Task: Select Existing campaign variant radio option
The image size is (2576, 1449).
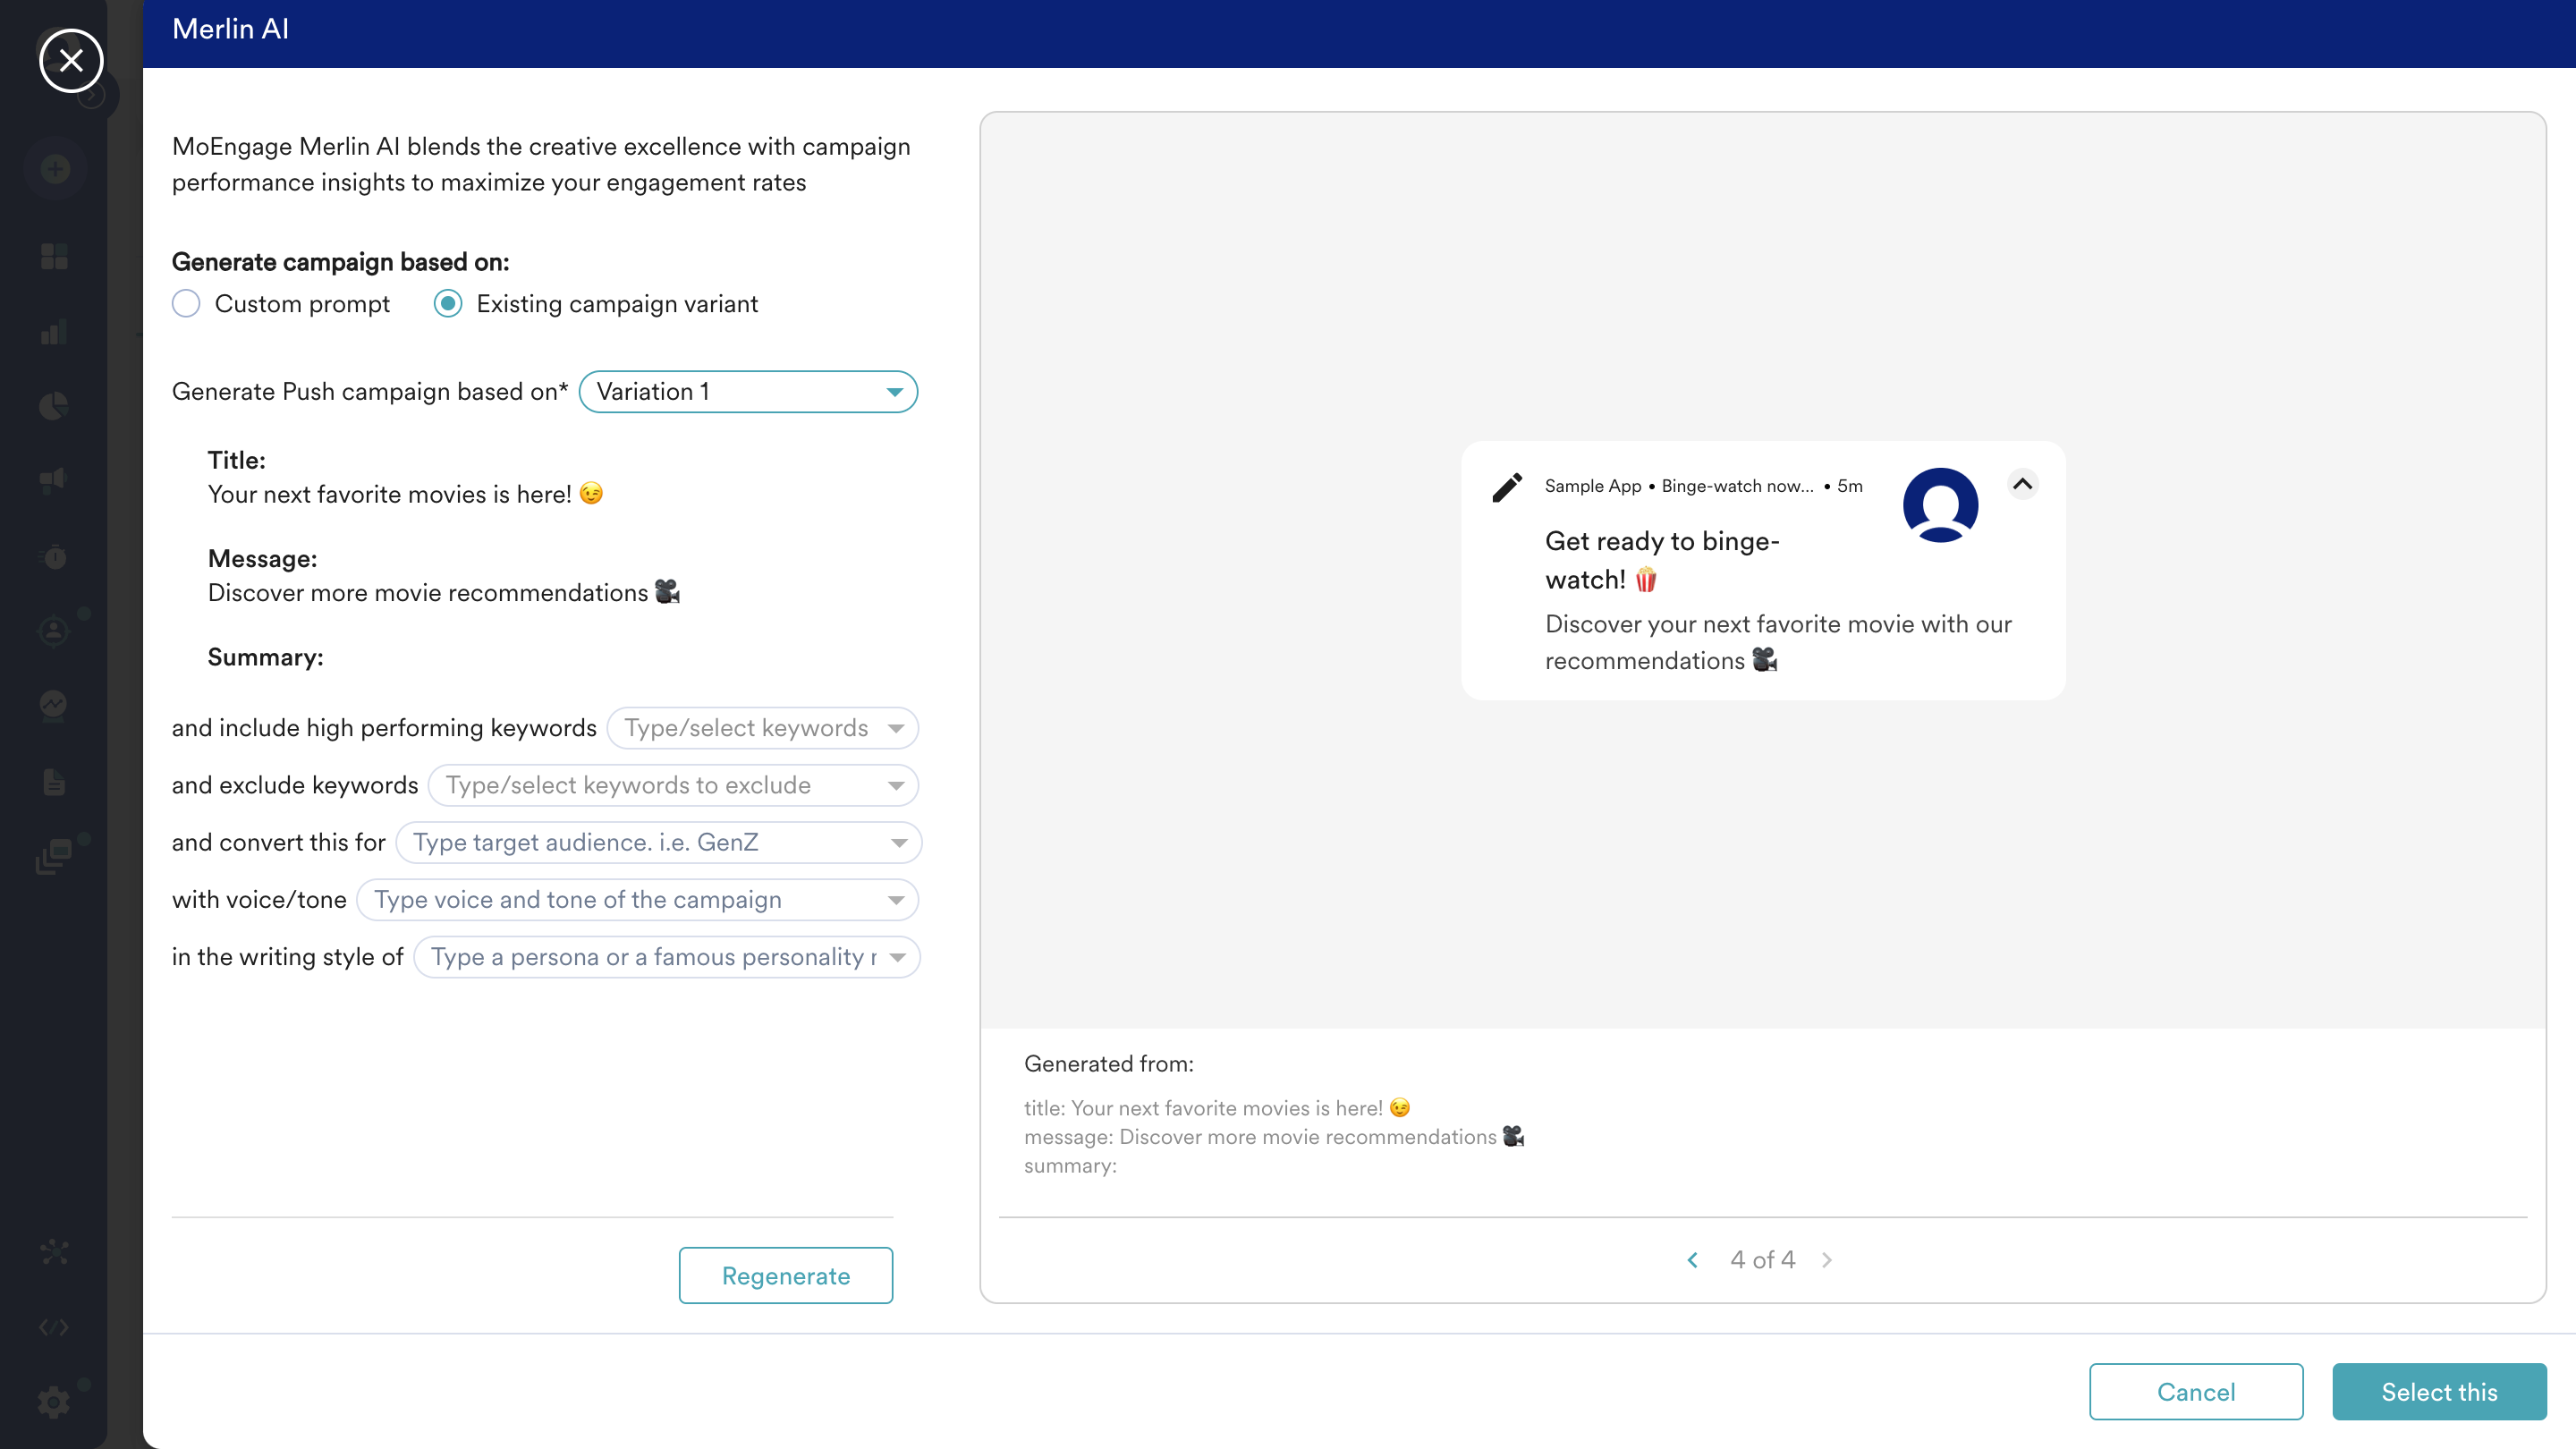Action: 448,304
